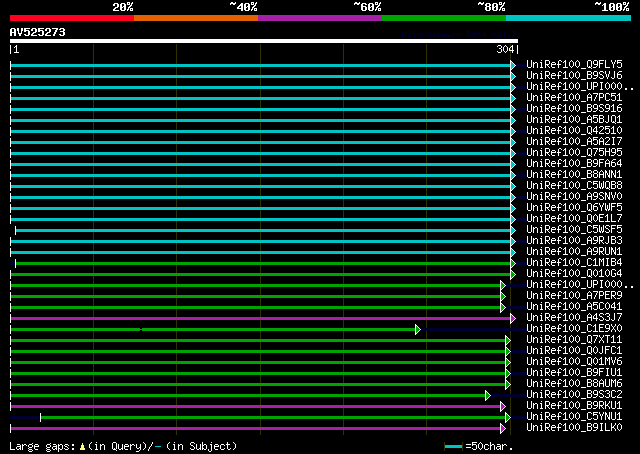
Task: Click the query name AV525273
Action: click(x=38, y=32)
